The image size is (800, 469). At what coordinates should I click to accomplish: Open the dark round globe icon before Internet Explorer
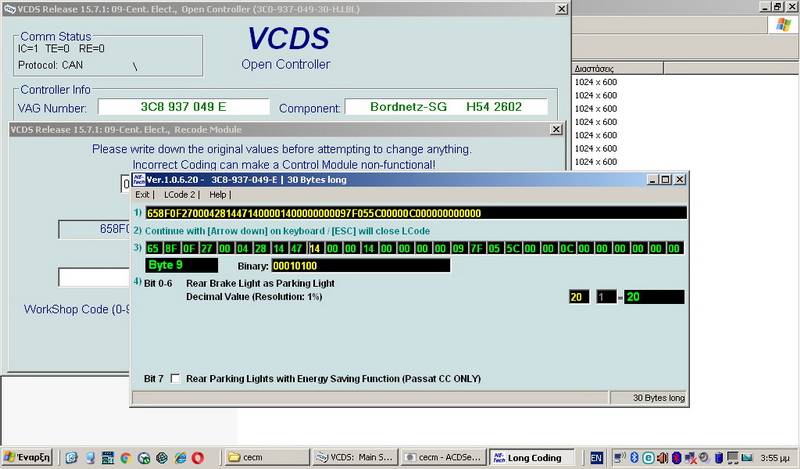pyautogui.click(x=162, y=458)
